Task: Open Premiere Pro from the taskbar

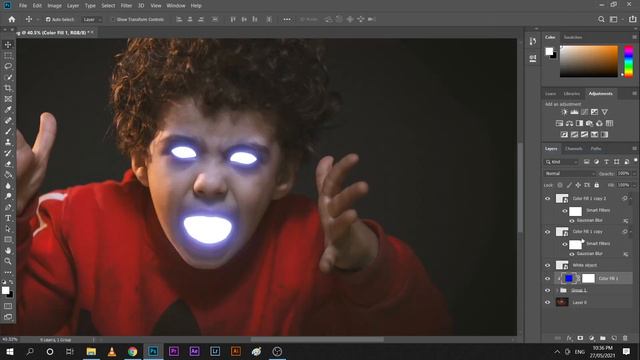Action: pyautogui.click(x=174, y=351)
